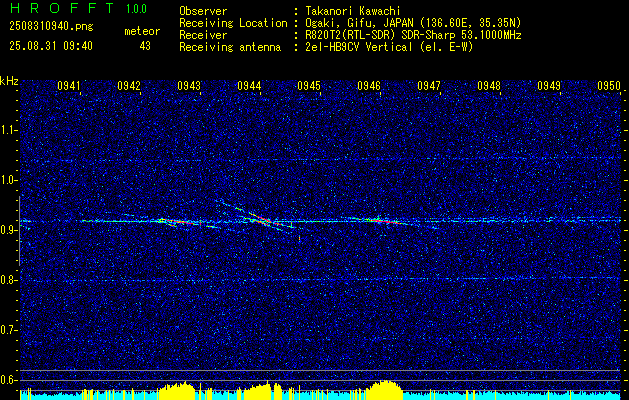Click the 'Receiving Location' label
Image resolution: width=629 pixels, height=400 pixels.
[233, 23]
